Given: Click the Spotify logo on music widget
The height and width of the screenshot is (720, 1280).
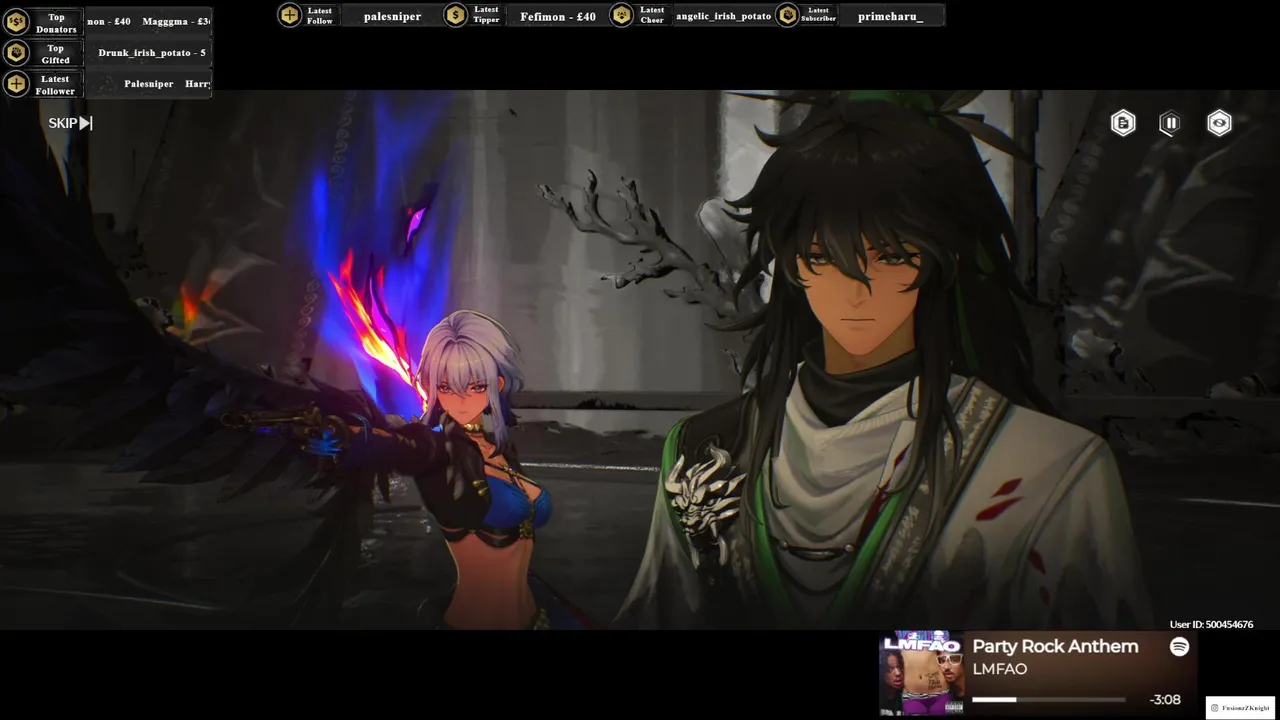Looking at the screenshot, I should [1179, 647].
